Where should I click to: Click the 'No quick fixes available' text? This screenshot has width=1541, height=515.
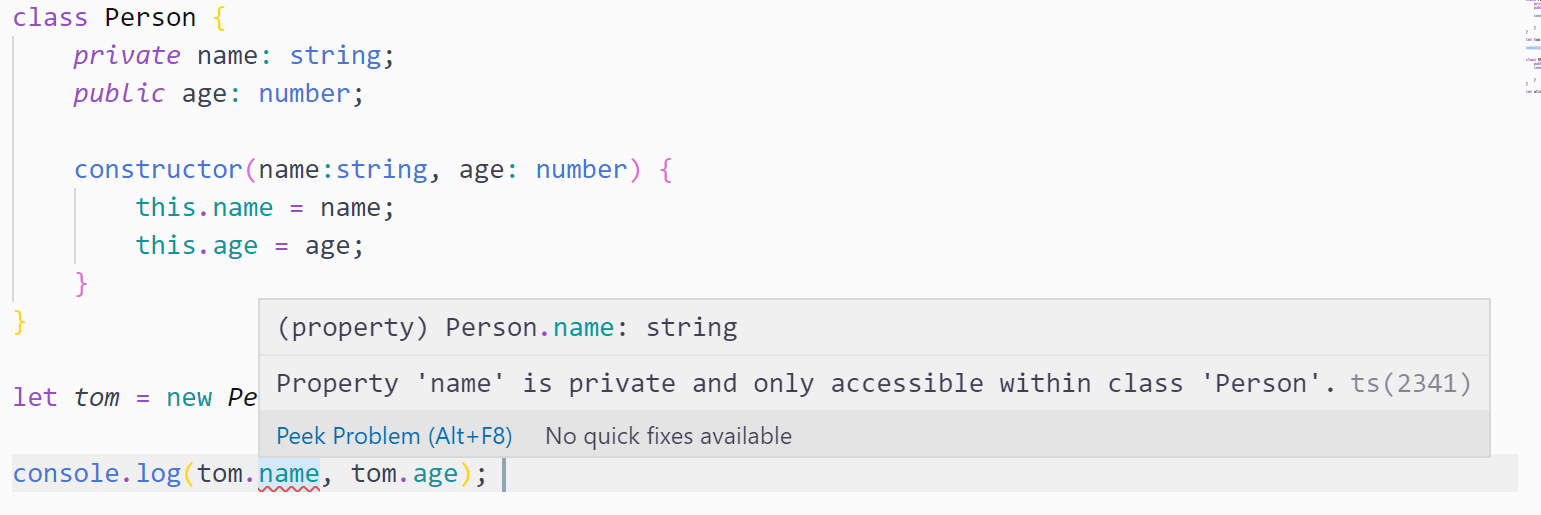668,436
